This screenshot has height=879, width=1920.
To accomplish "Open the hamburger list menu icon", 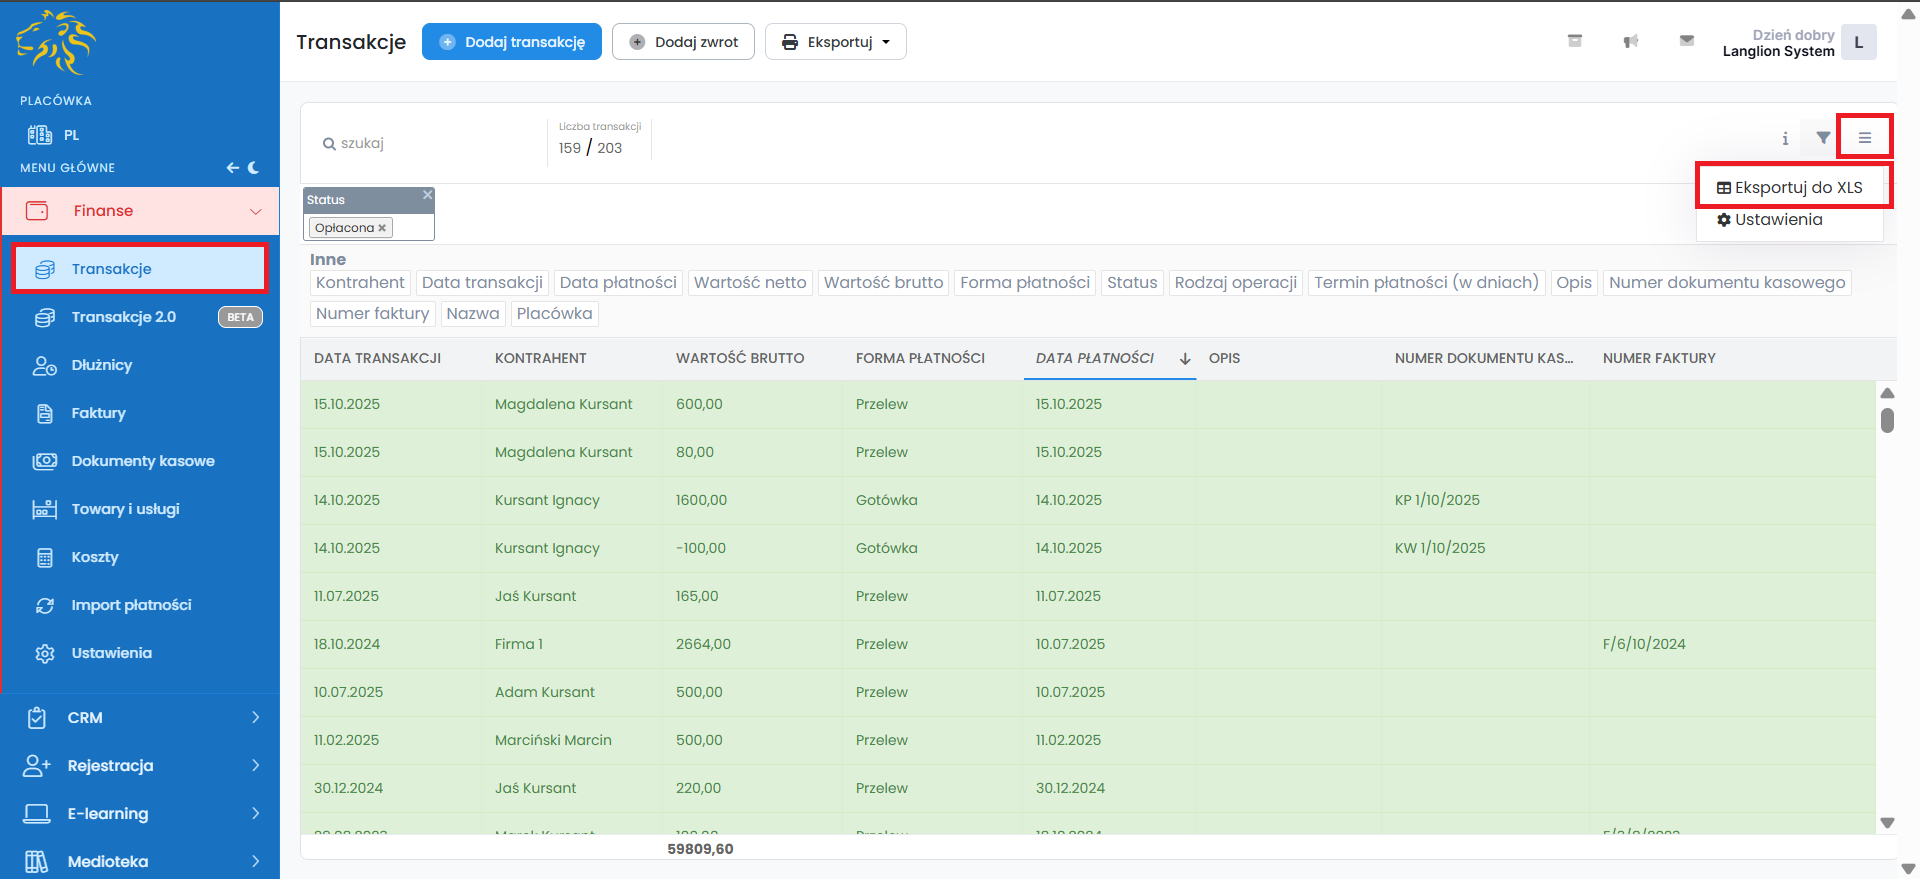I will click(x=1864, y=138).
